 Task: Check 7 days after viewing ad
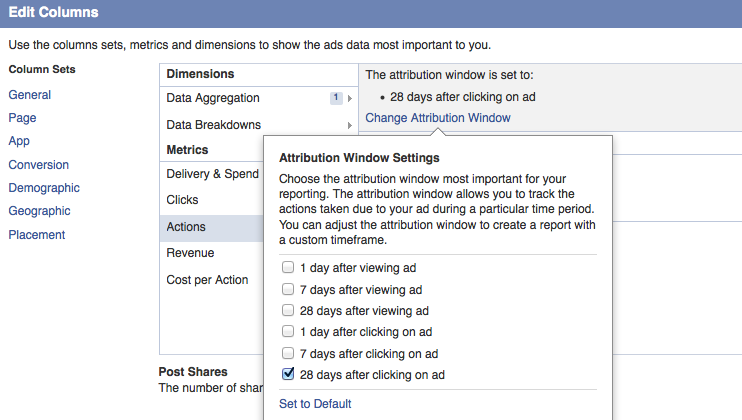coord(288,289)
